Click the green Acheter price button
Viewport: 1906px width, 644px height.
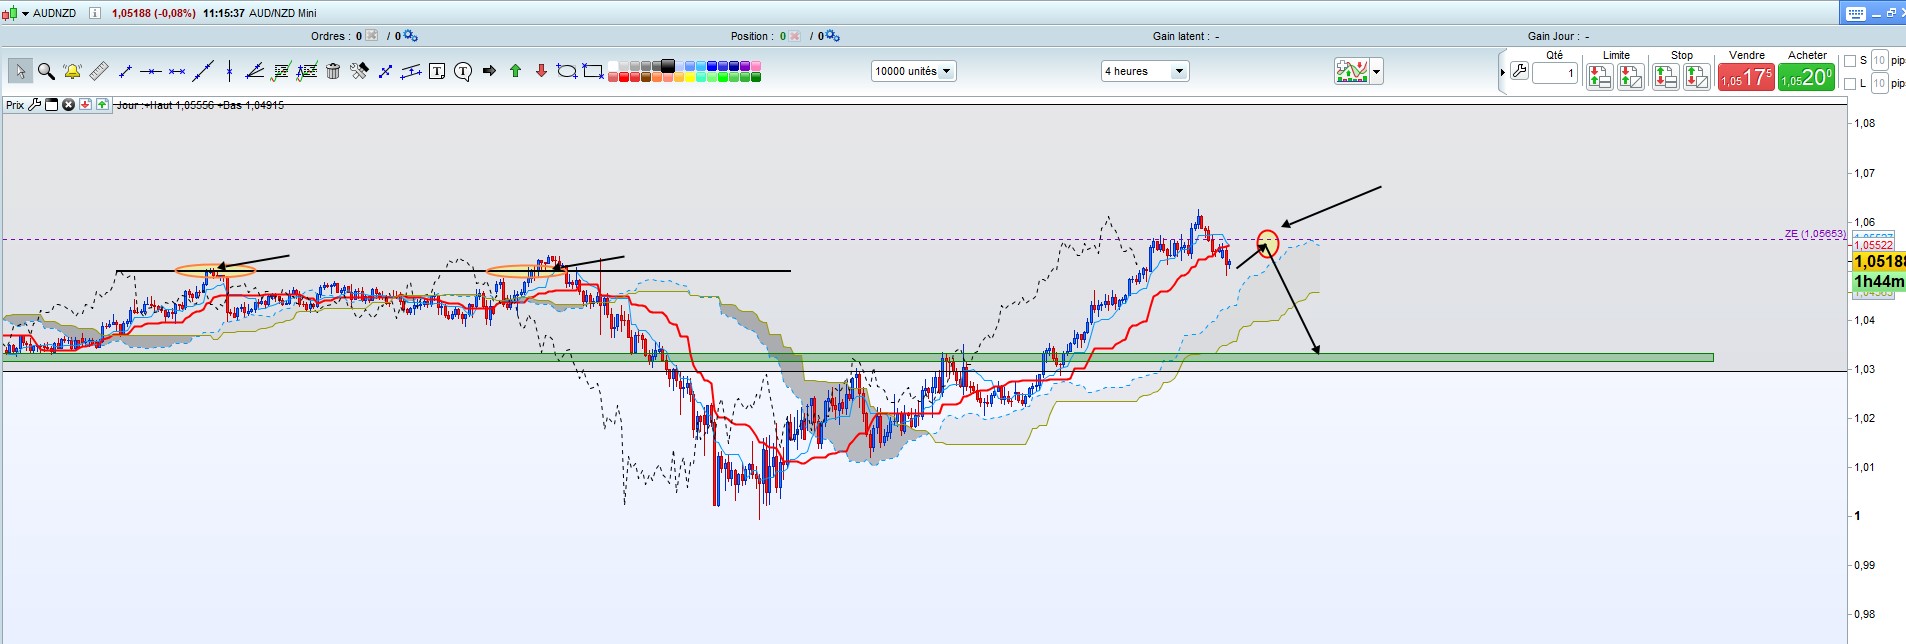[x=1806, y=77]
